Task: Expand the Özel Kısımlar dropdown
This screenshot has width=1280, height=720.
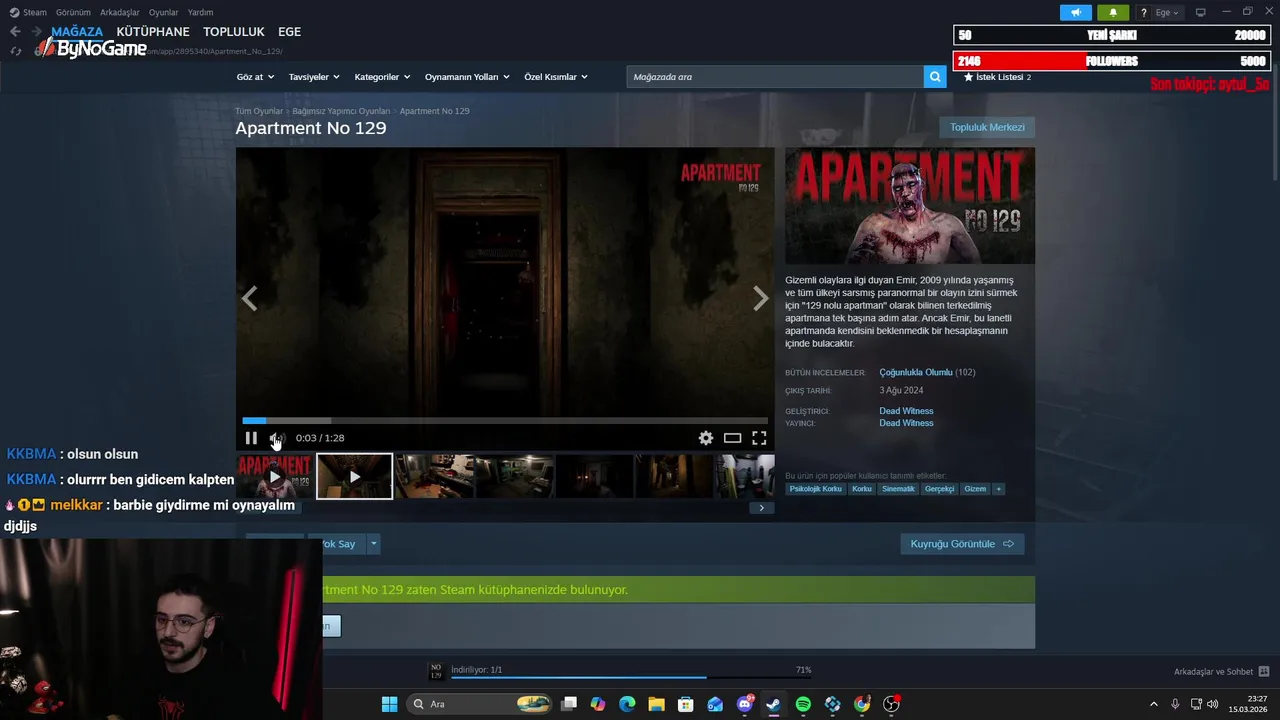Action: coord(556,77)
